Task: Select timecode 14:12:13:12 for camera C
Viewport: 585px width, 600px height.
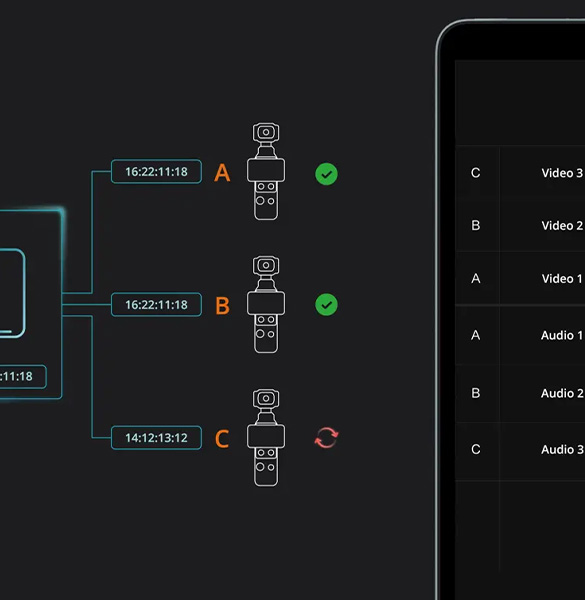Action: pyautogui.click(x=156, y=438)
